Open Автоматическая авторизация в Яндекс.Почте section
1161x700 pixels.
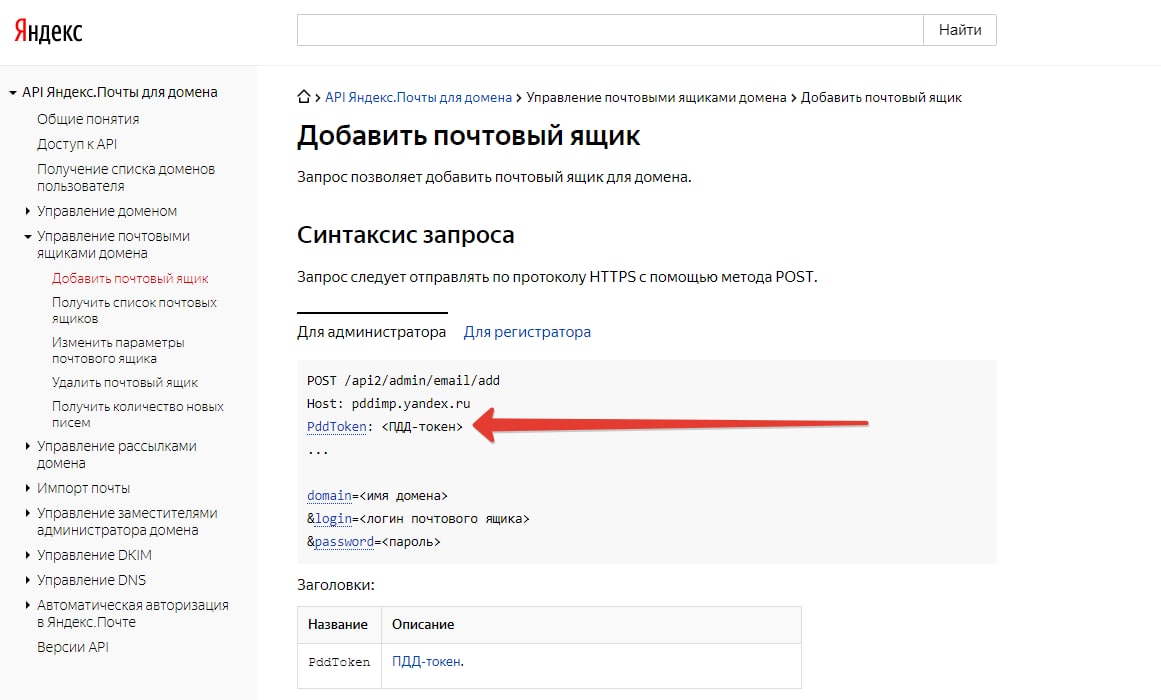(133, 613)
